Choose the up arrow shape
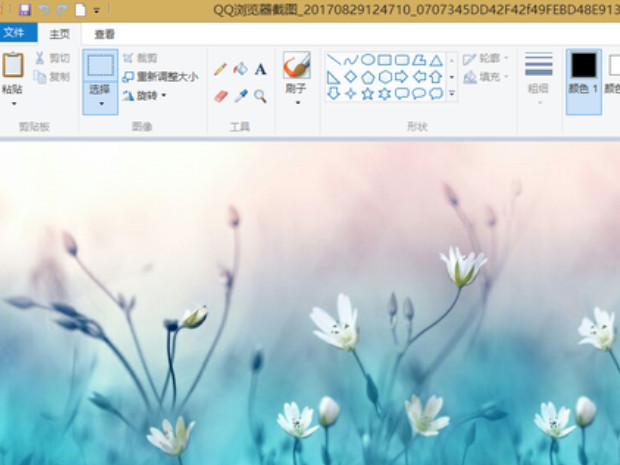This screenshot has height=465, width=620. 436,77
